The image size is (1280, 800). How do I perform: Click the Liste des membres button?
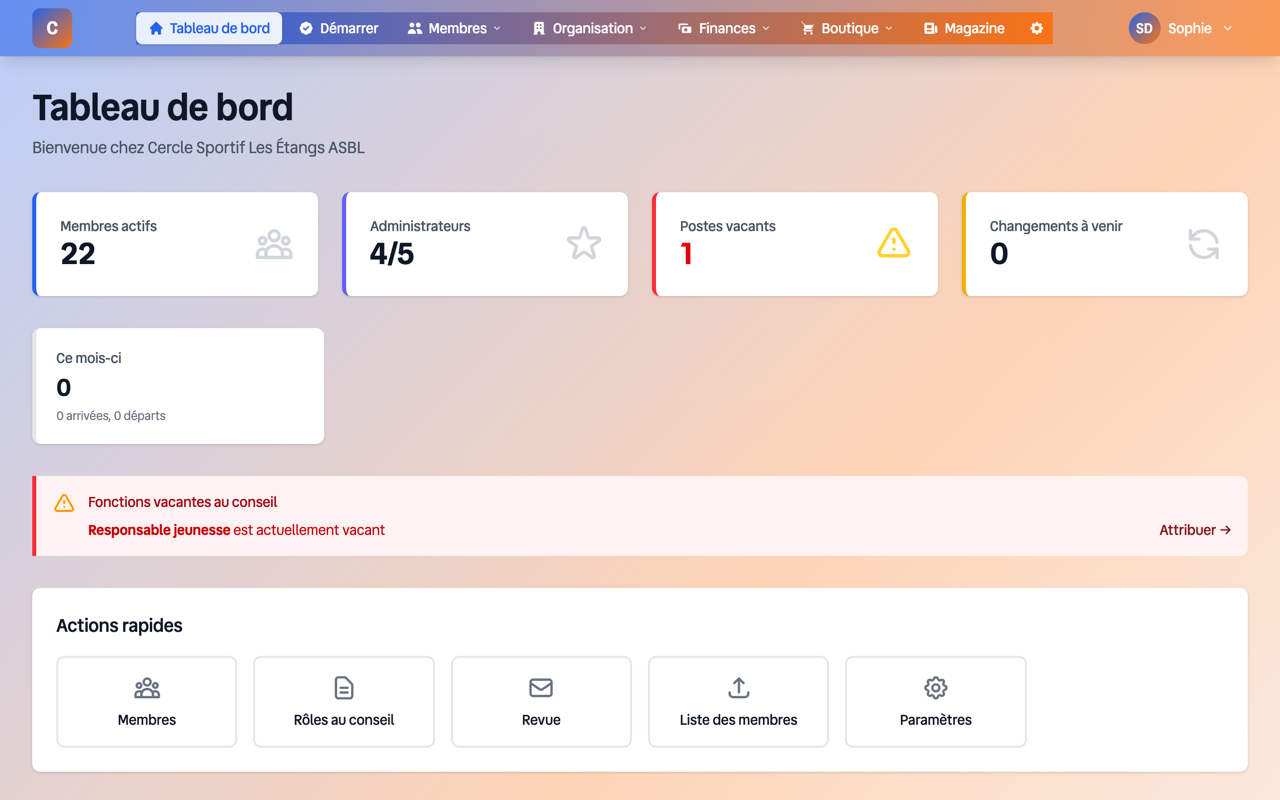[738, 702]
